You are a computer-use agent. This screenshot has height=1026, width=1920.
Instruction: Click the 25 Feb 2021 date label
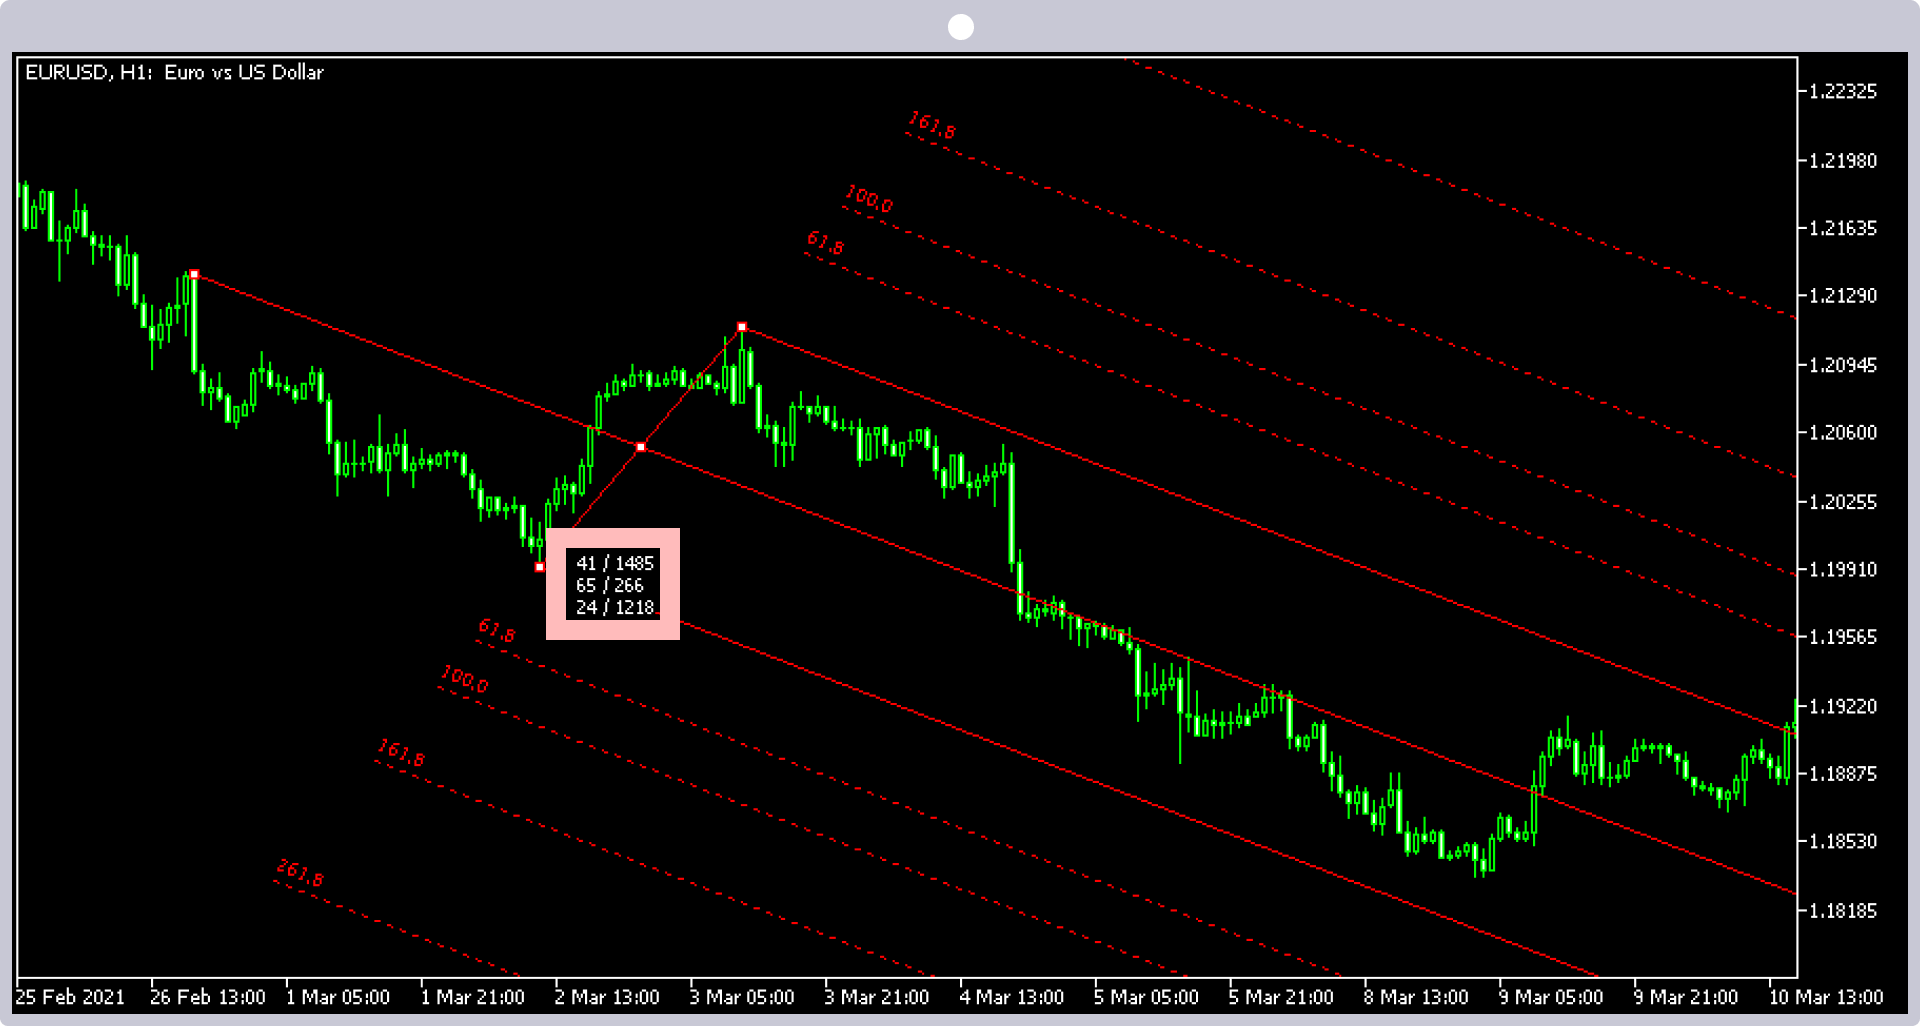[70, 997]
